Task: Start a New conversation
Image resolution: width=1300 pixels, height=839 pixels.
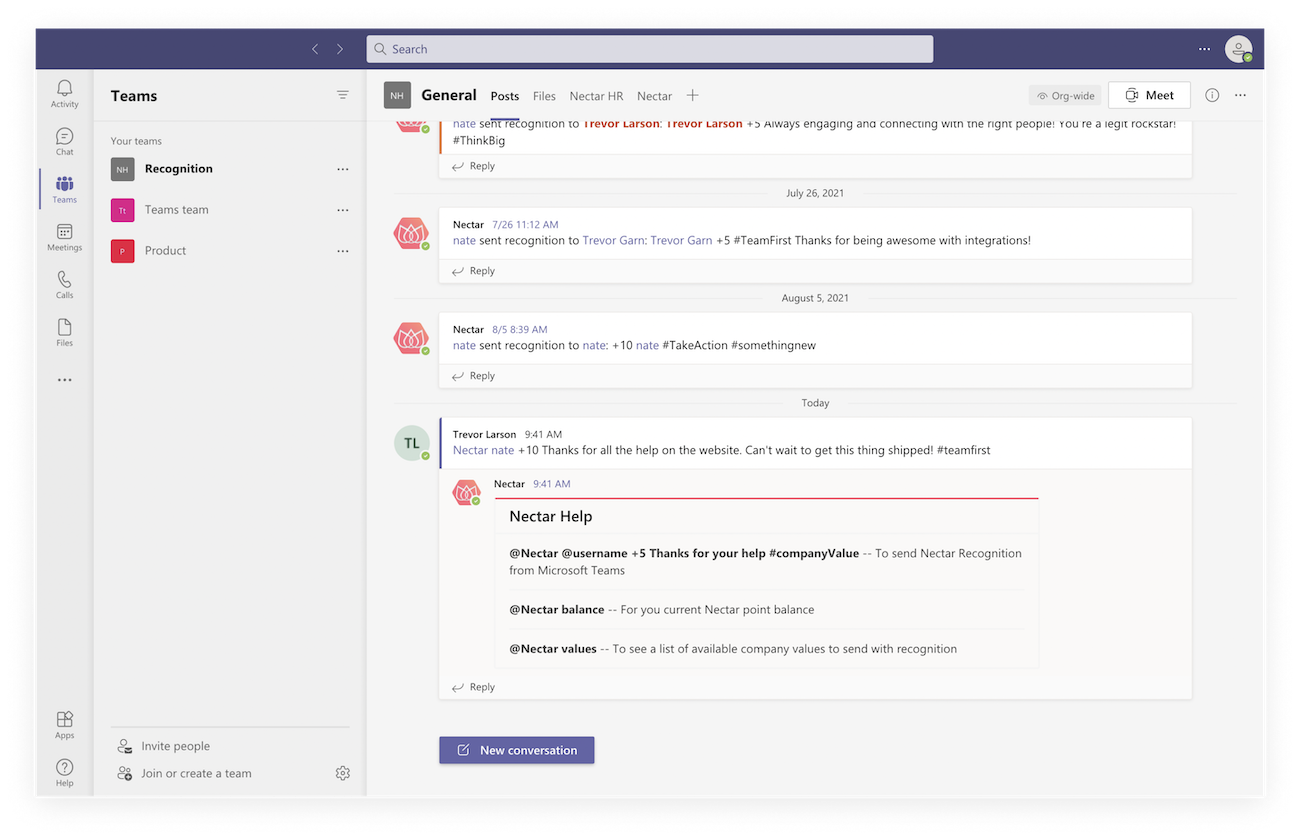Action: 516,749
